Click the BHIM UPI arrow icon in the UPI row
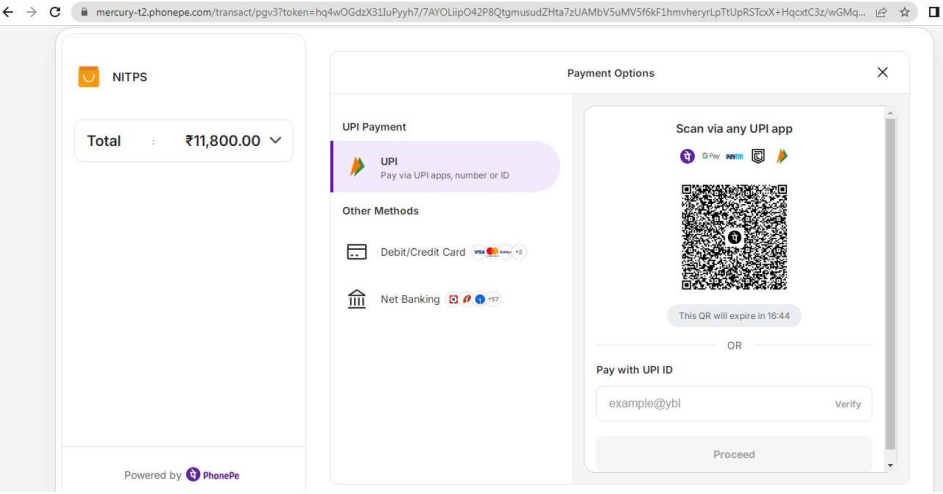 (357, 167)
